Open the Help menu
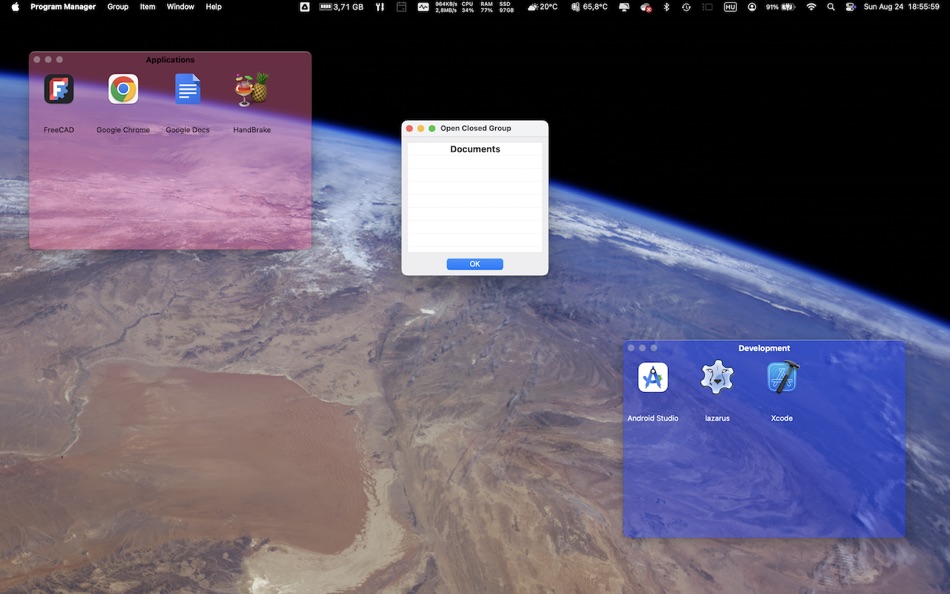The image size is (950, 594). (213, 7)
